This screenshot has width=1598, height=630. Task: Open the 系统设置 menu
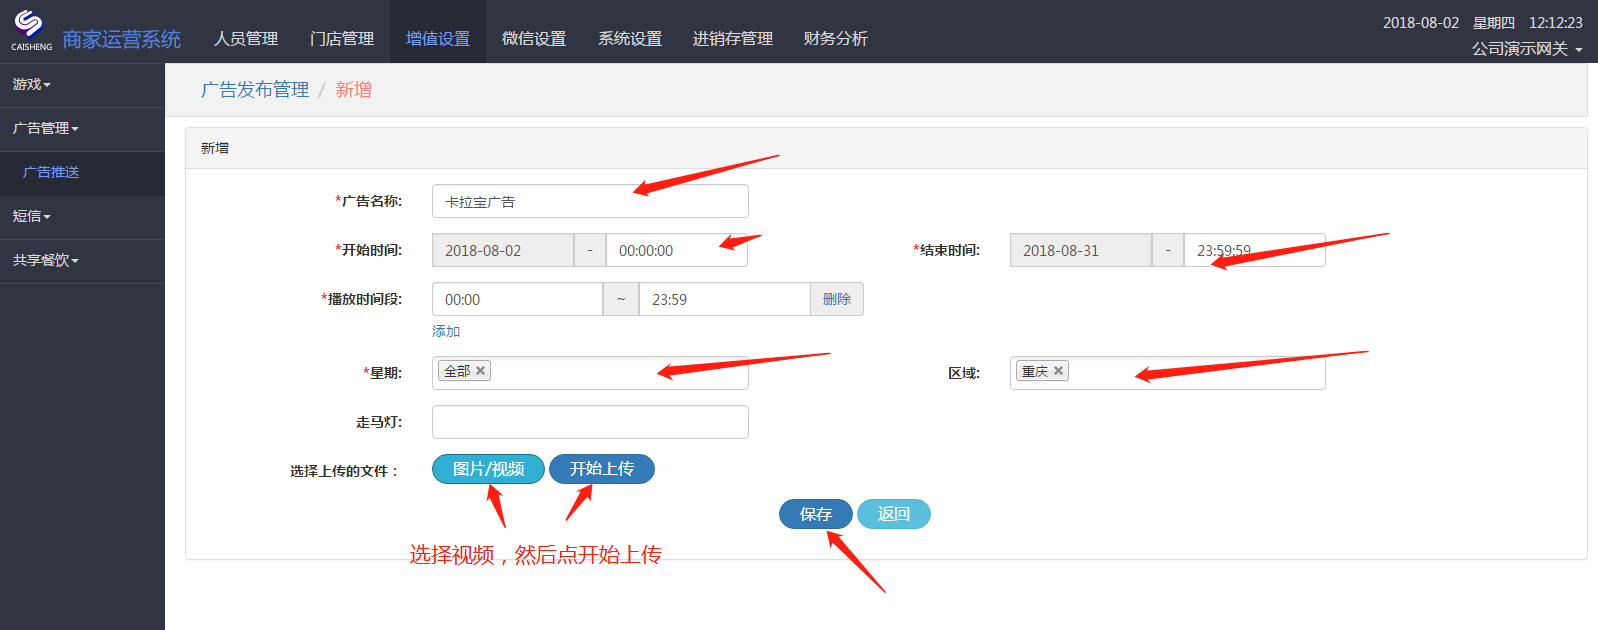(630, 38)
